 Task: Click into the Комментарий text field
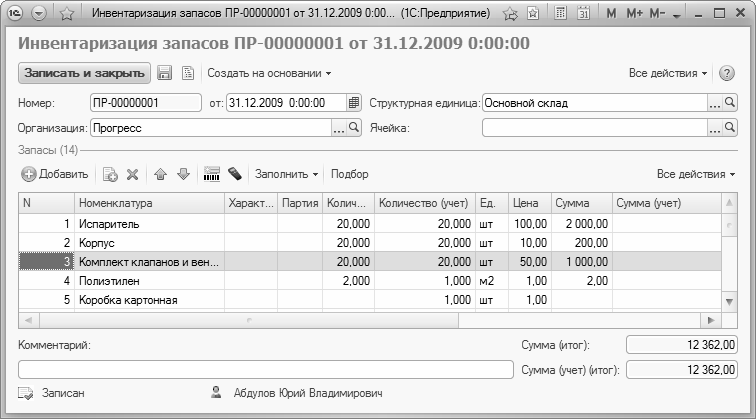coord(260,369)
